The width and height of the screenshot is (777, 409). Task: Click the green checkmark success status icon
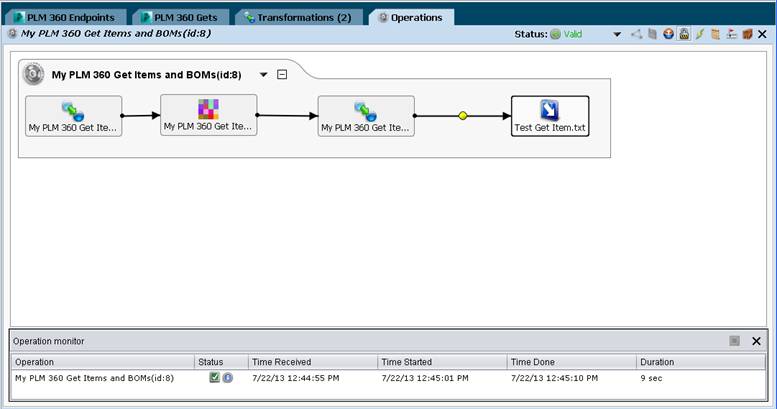[x=215, y=377]
